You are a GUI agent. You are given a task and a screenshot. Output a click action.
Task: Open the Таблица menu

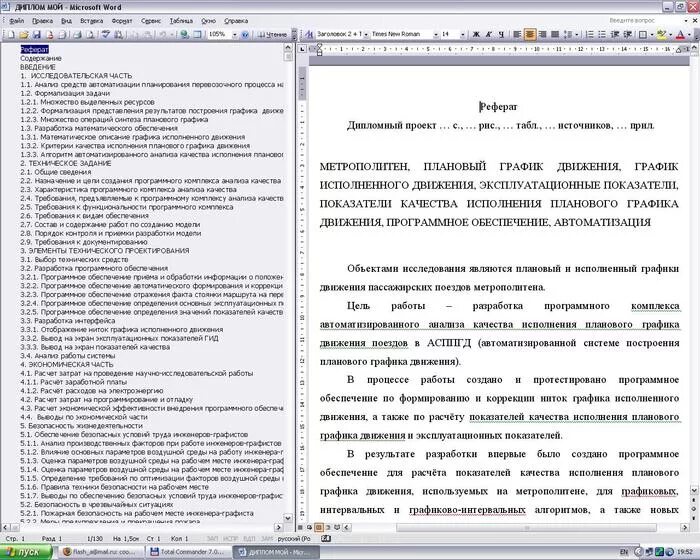[181, 21]
